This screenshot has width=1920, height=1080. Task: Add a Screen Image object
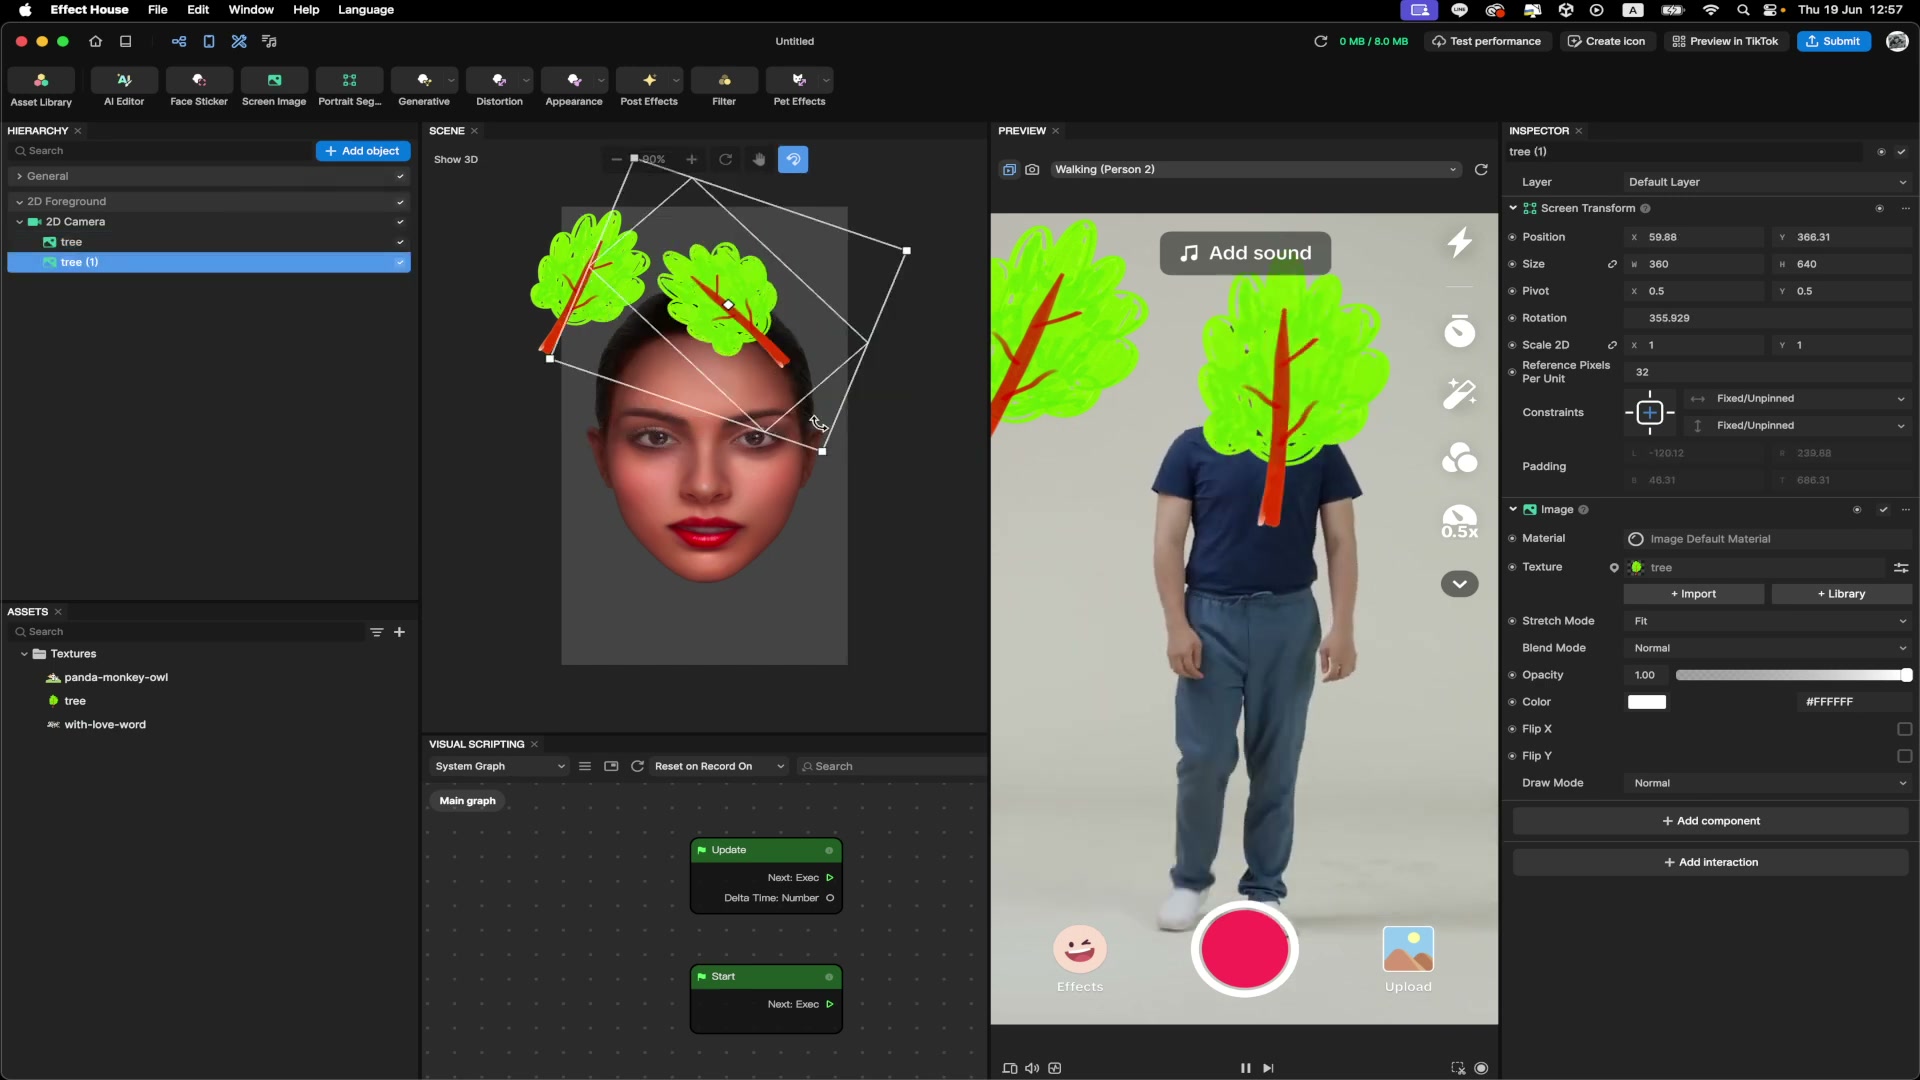(274, 87)
